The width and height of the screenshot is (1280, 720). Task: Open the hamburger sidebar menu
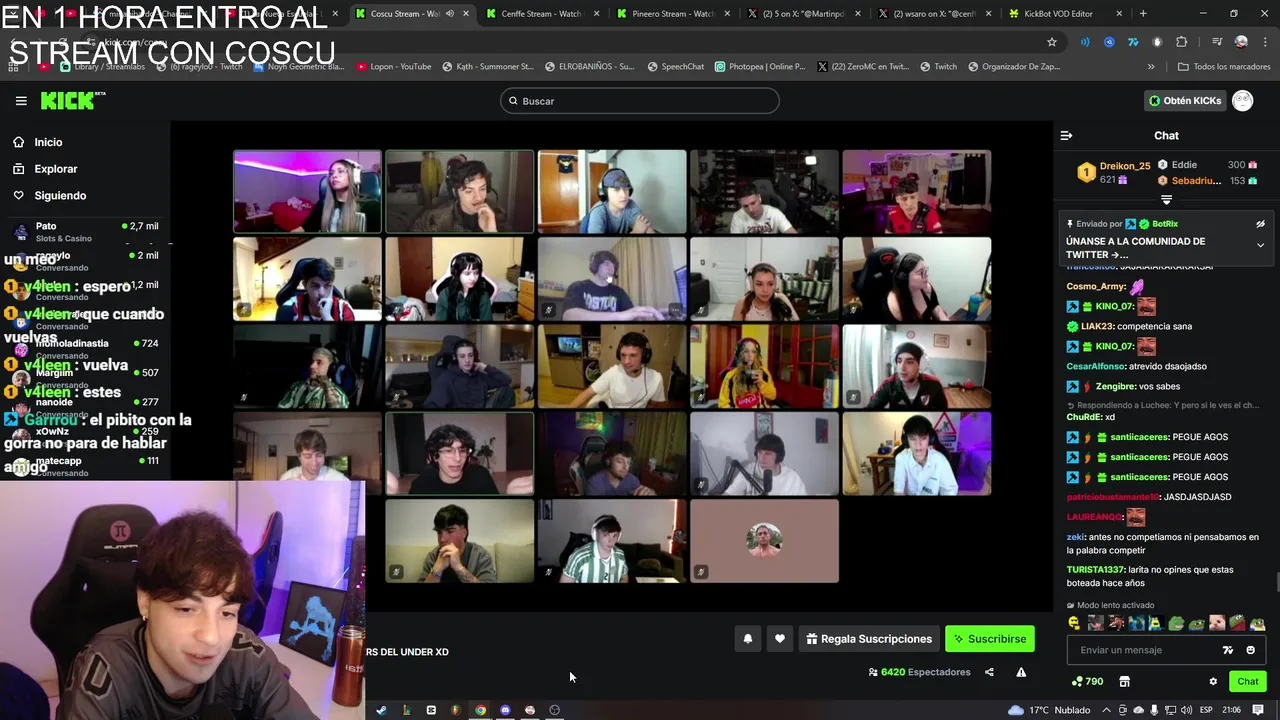coord(21,101)
